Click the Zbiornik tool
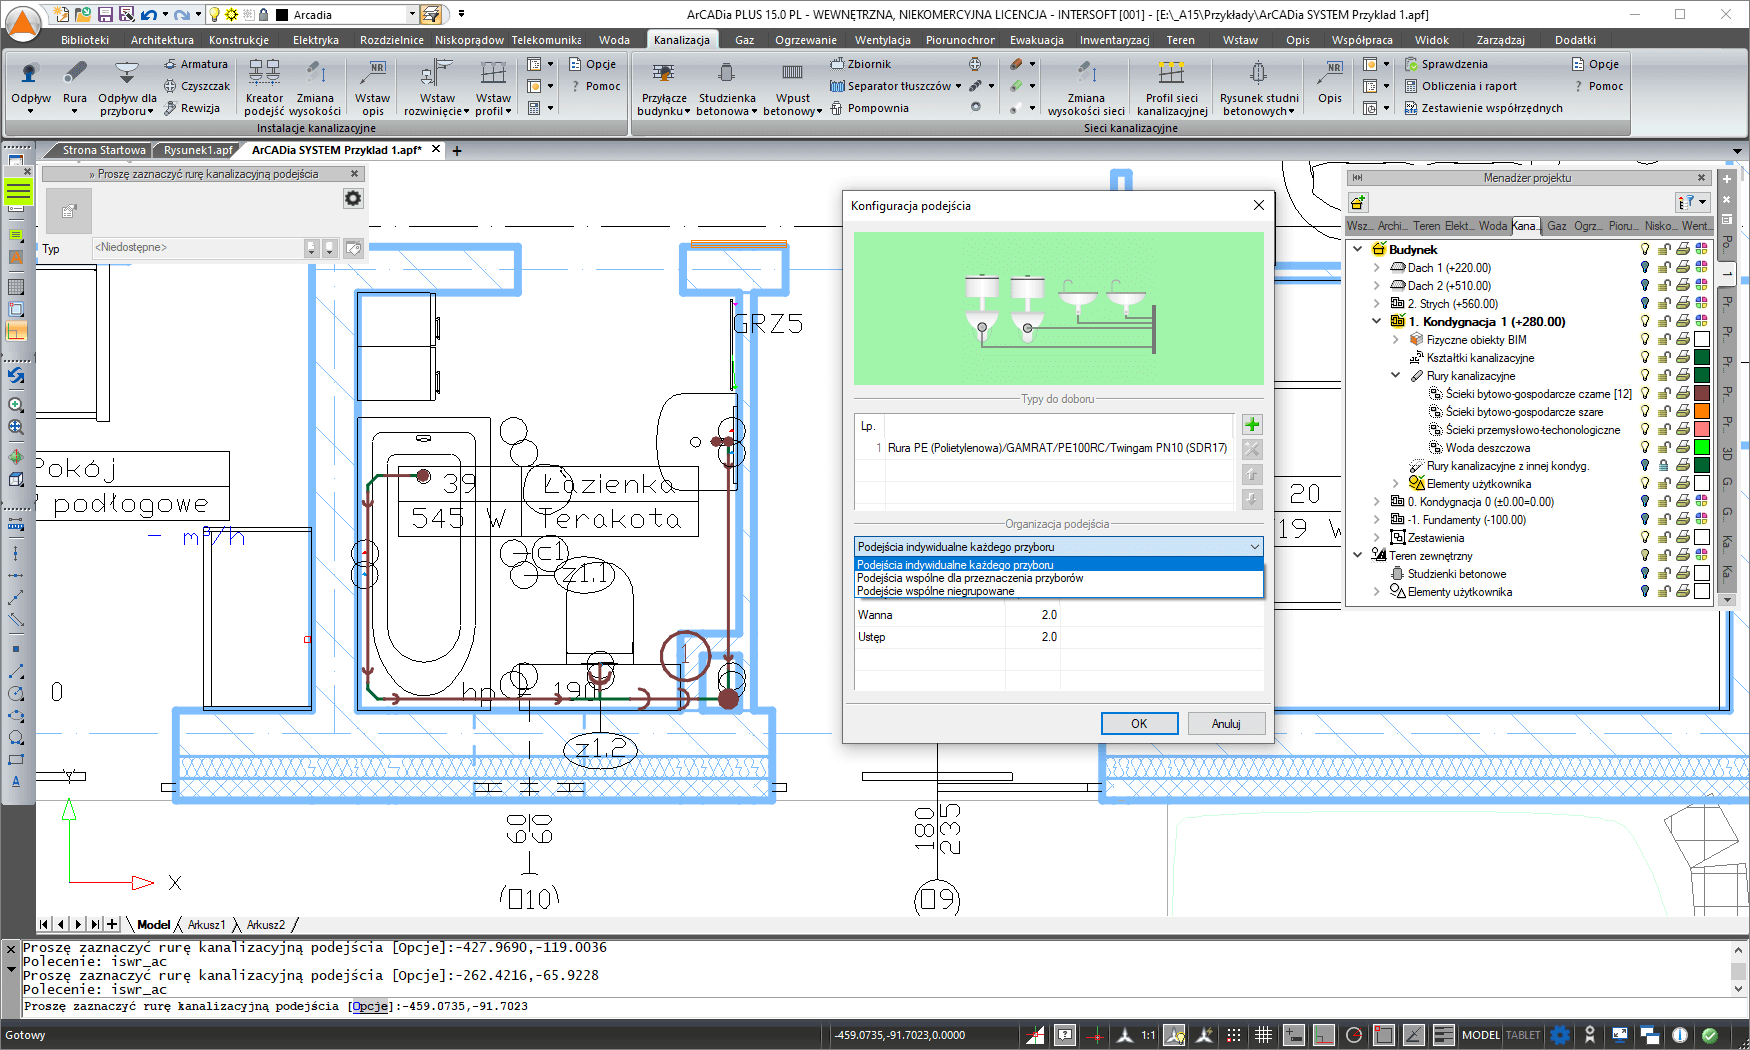Screen dimensions: 1750x1050 click(860, 64)
